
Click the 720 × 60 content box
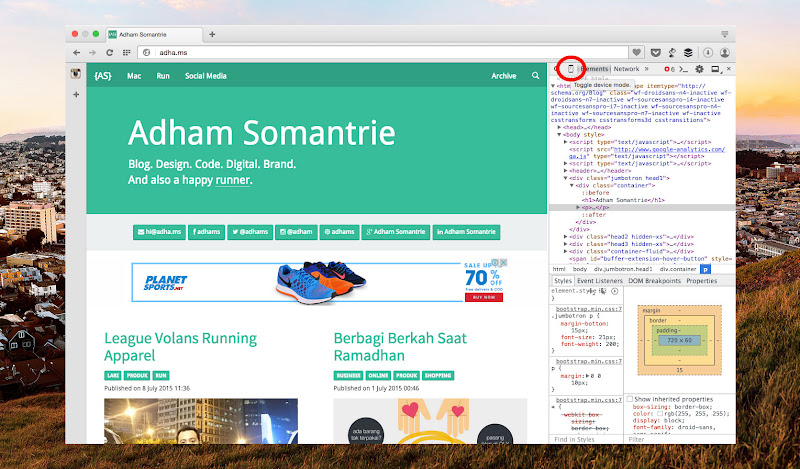(680, 340)
